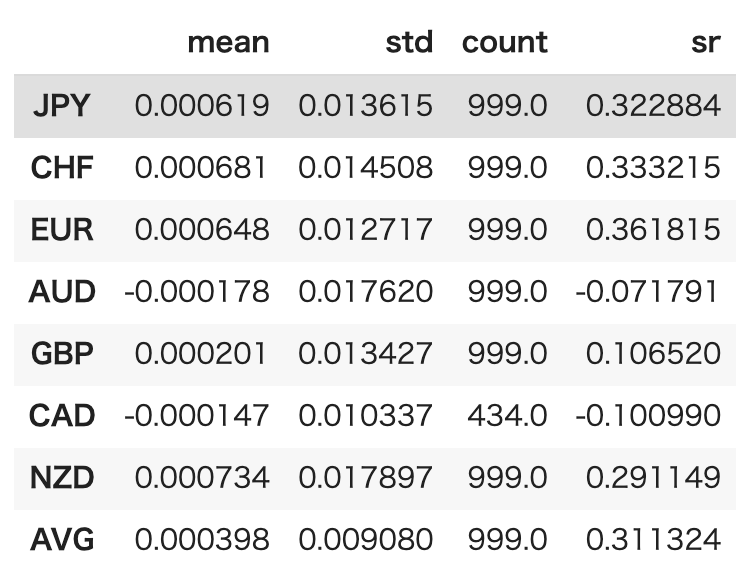Select the CAD row label
750x576 pixels.
[x=62, y=415]
